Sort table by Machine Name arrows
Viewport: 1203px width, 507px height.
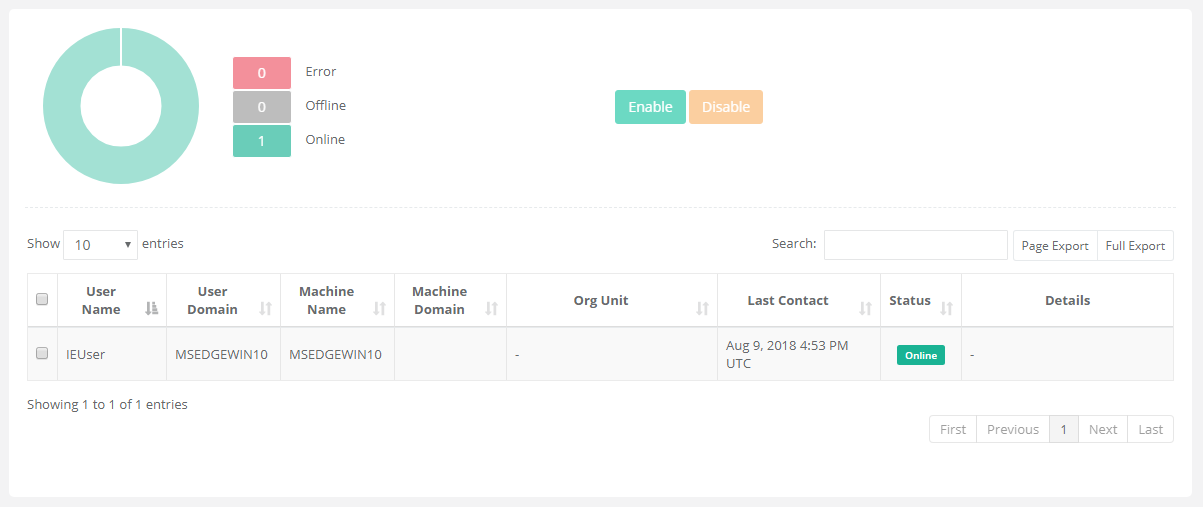379,309
